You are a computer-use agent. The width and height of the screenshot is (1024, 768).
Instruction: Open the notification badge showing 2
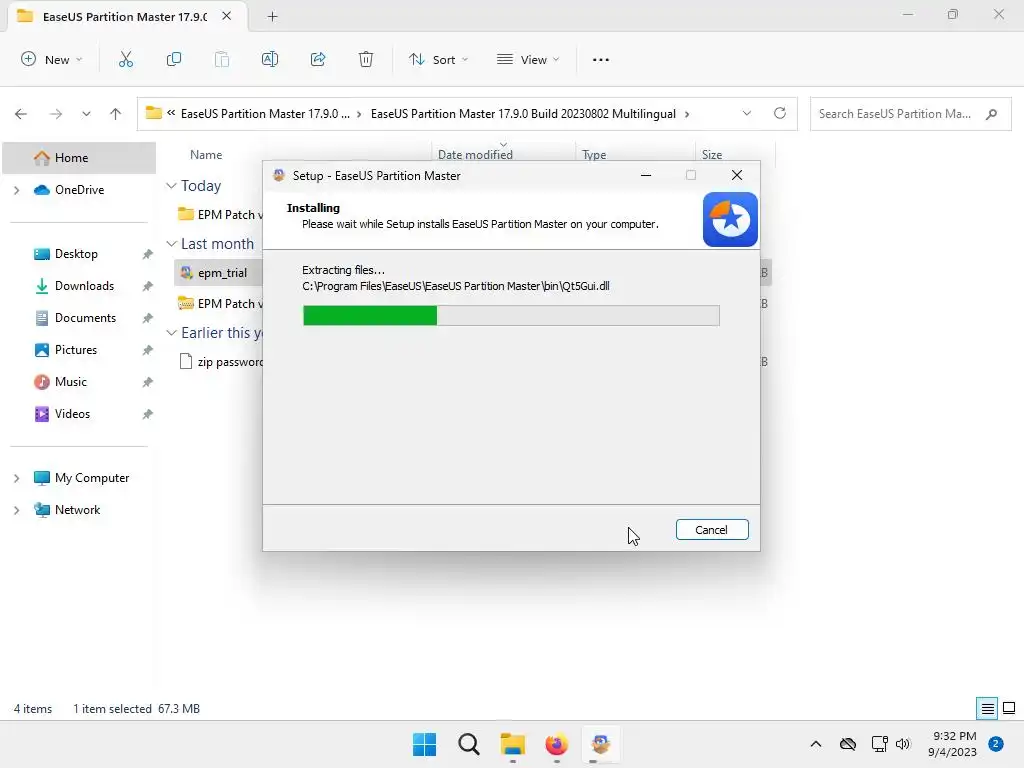point(996,744)
